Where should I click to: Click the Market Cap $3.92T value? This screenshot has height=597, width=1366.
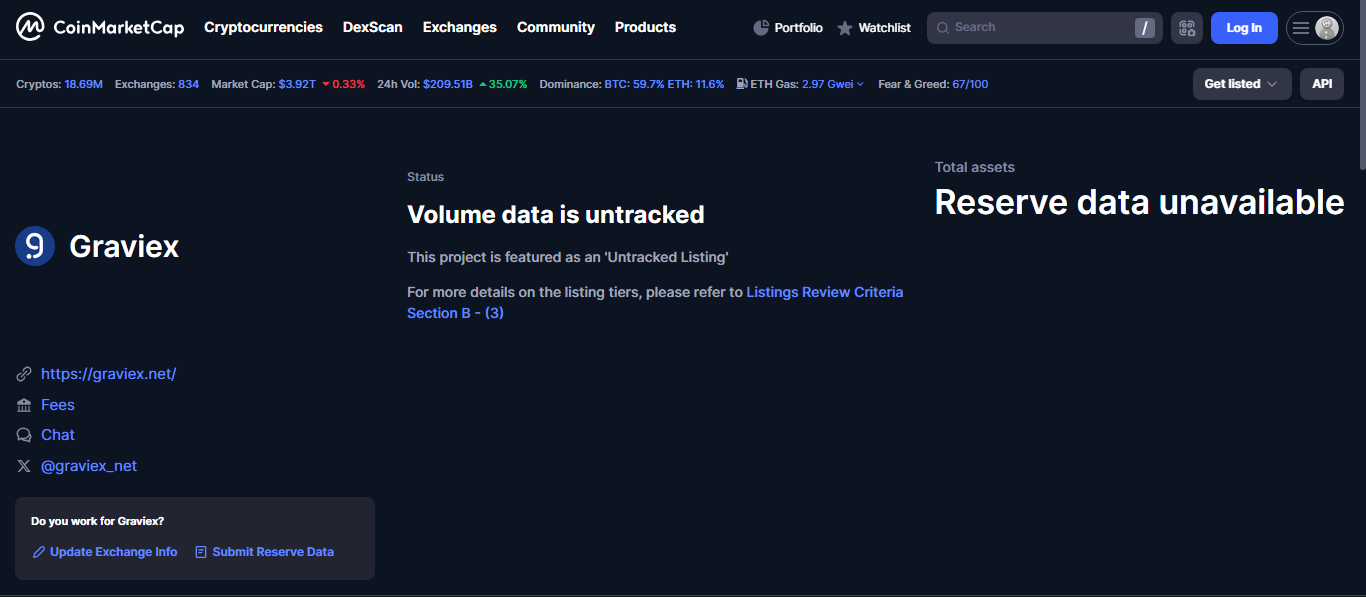(x=297, y=84)
